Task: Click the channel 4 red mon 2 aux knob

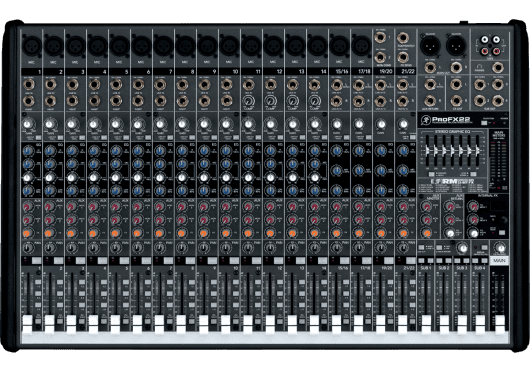Action: click(94, 220)
